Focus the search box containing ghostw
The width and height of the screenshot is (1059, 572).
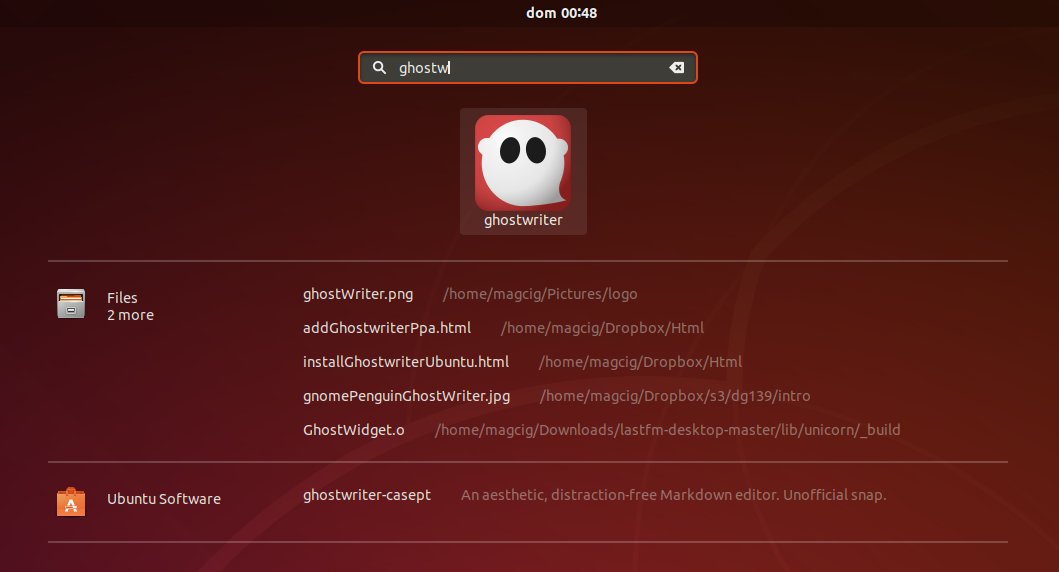(527, 68)
